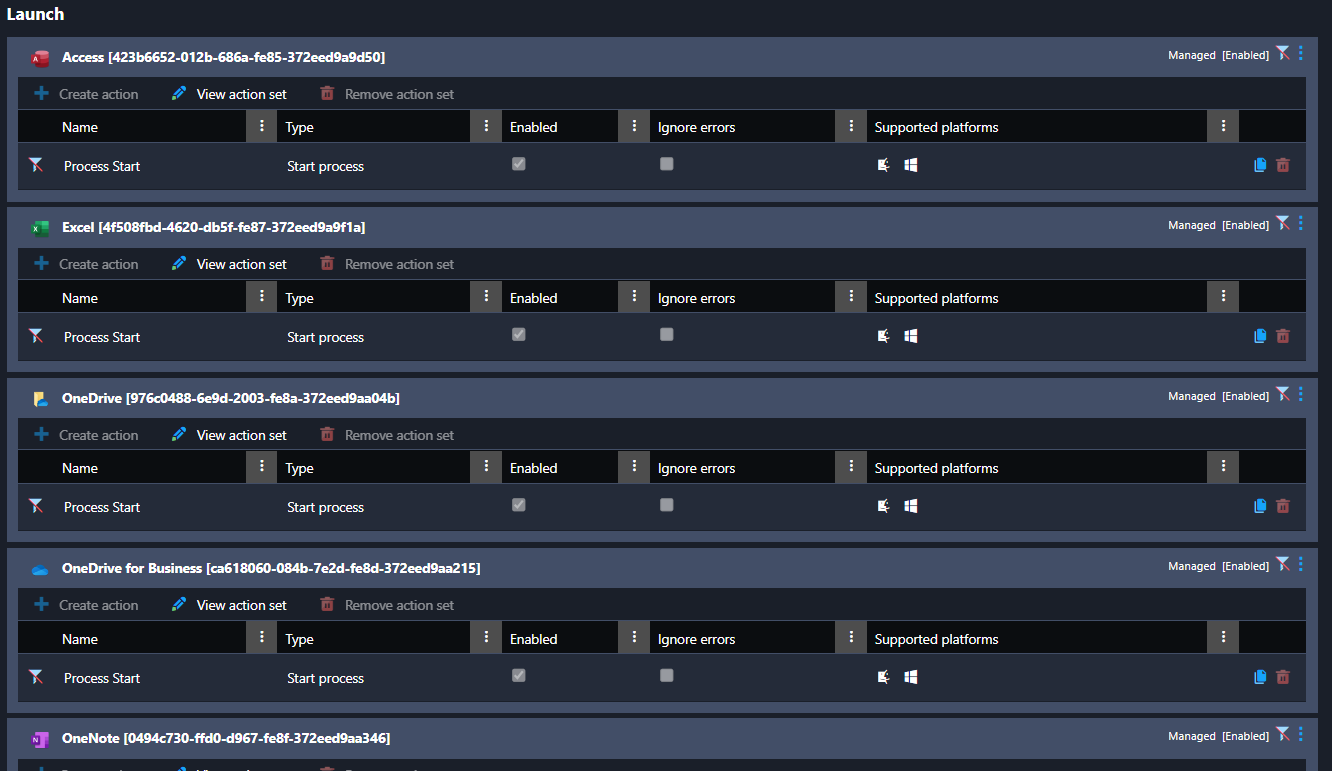Image resolution: width=1332 pixels, height=771 pixels.
Task: Copy the Process Start action under Access
Action: (1260, 165)
